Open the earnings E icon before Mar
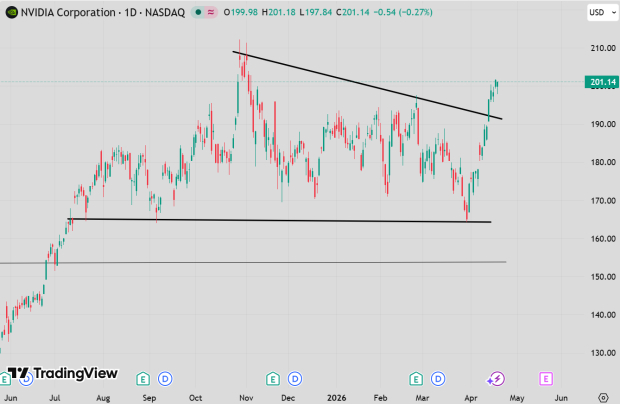Viewport: 620px width, 404px height. coord(416,379)
